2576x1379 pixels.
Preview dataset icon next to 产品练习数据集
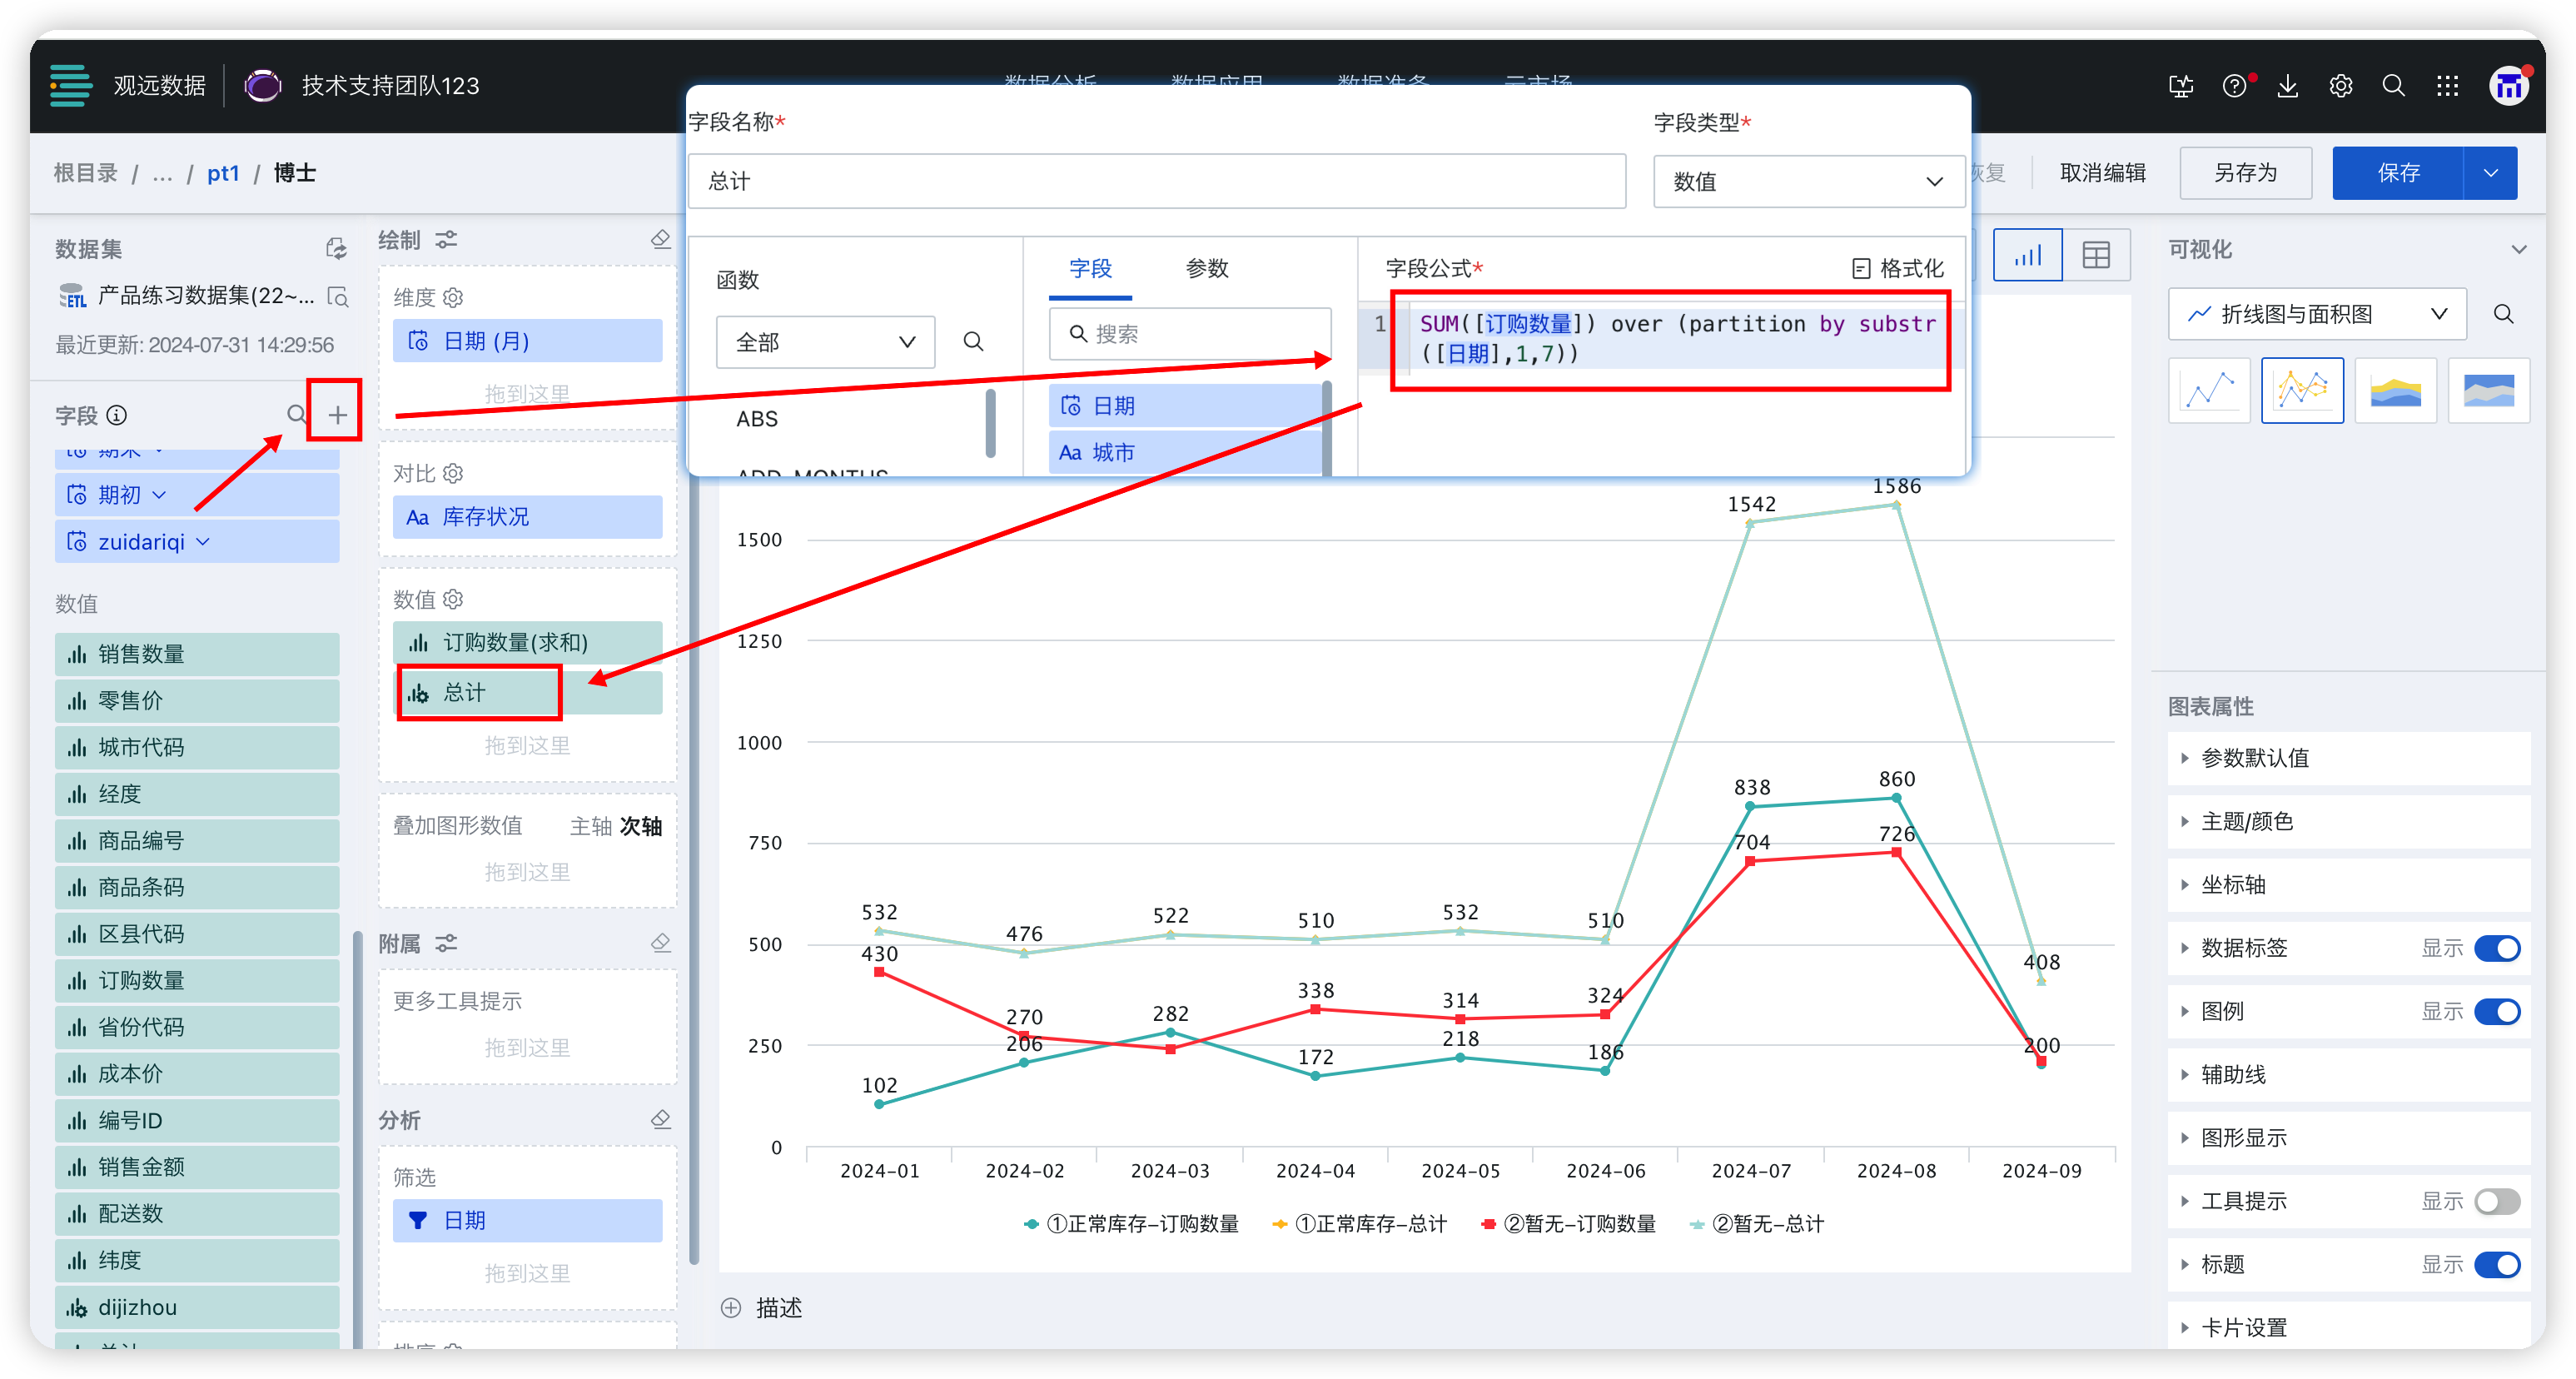(x=338, y=296)
